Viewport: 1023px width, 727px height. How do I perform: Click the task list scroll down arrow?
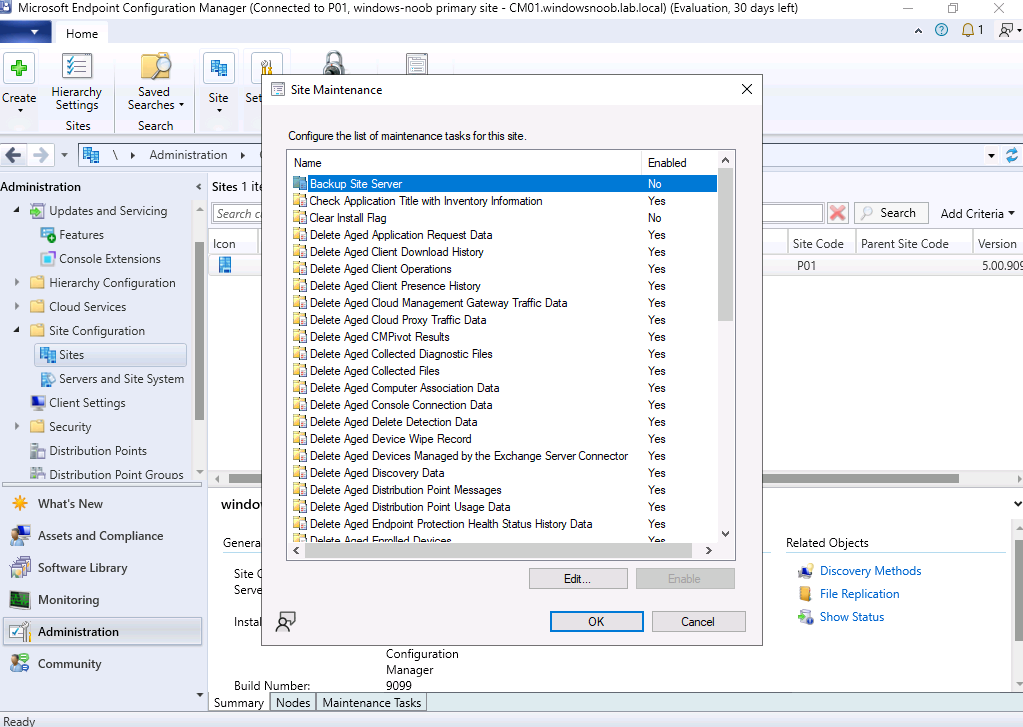click(725, 534)
